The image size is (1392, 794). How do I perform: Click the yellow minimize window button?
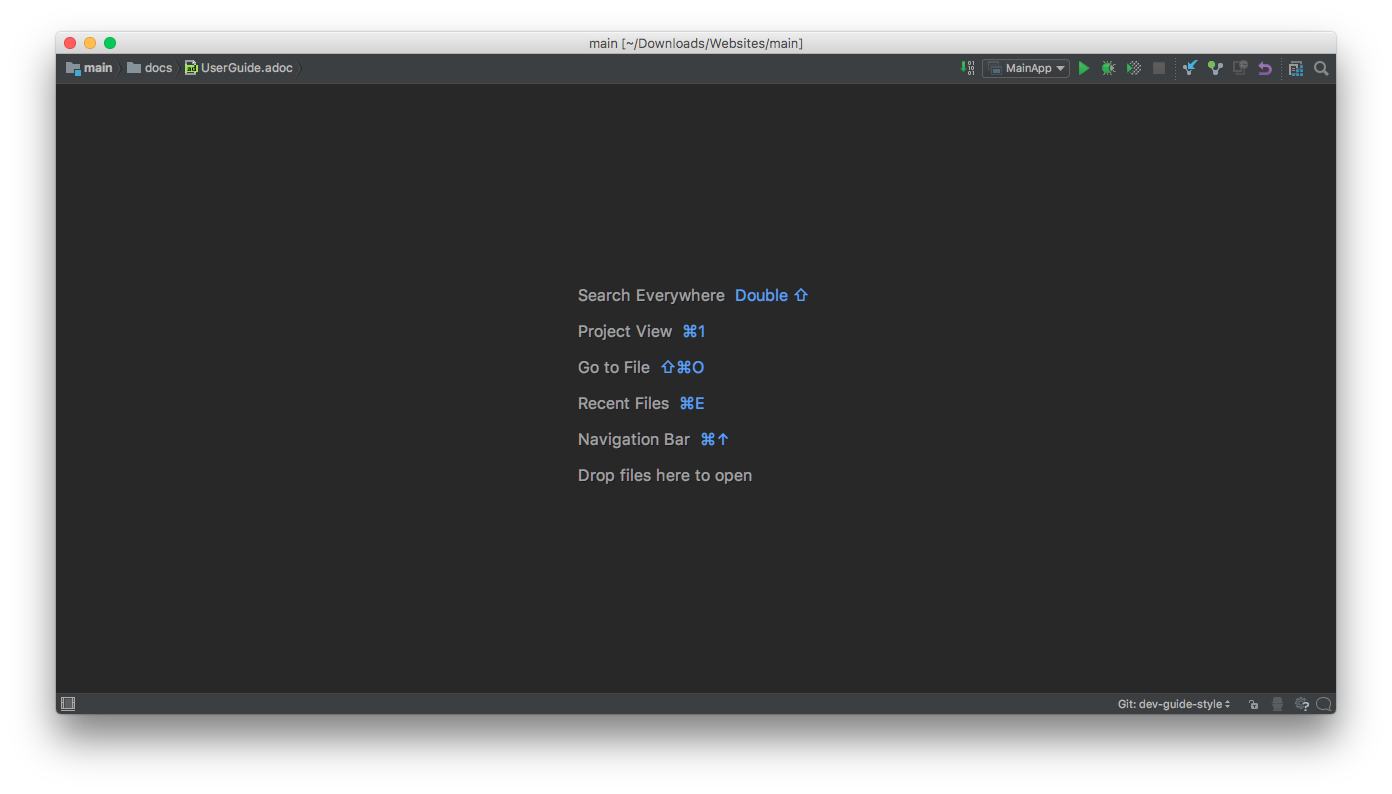[x=90, y=43]
